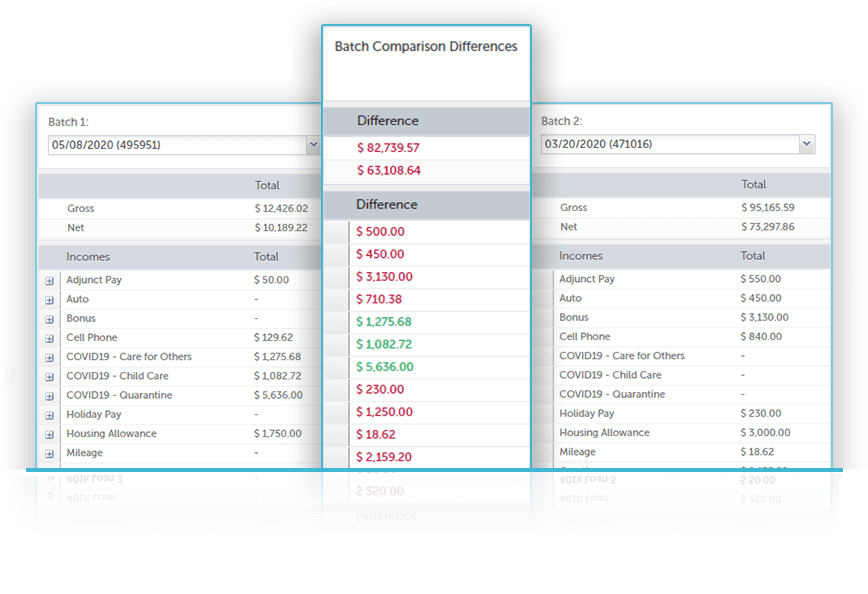The width and height of the screenshot is (868, 594).
Task: Click the $ 18.62 difference value
Action: pyautogui.click(x=376, y=435)
